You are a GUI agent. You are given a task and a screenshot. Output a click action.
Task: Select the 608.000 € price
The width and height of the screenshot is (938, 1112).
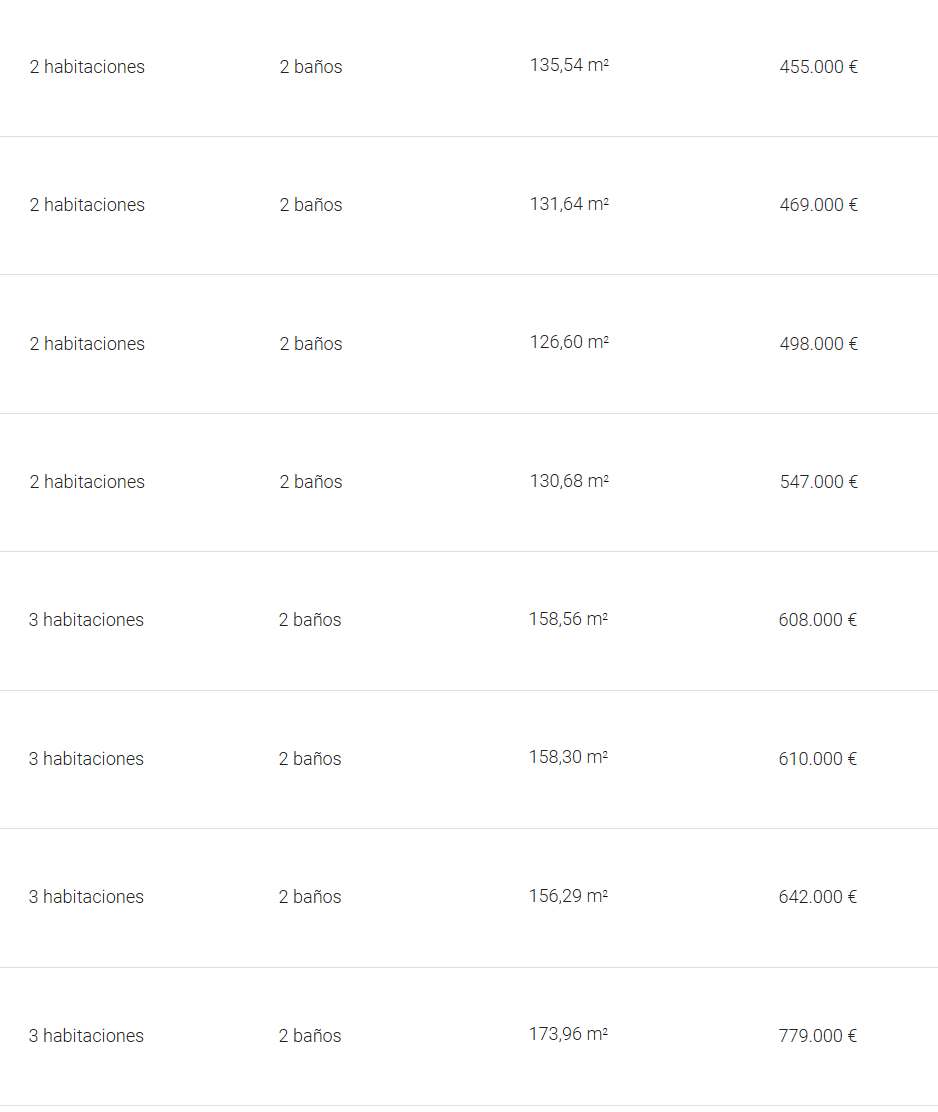tap(817, 620)
